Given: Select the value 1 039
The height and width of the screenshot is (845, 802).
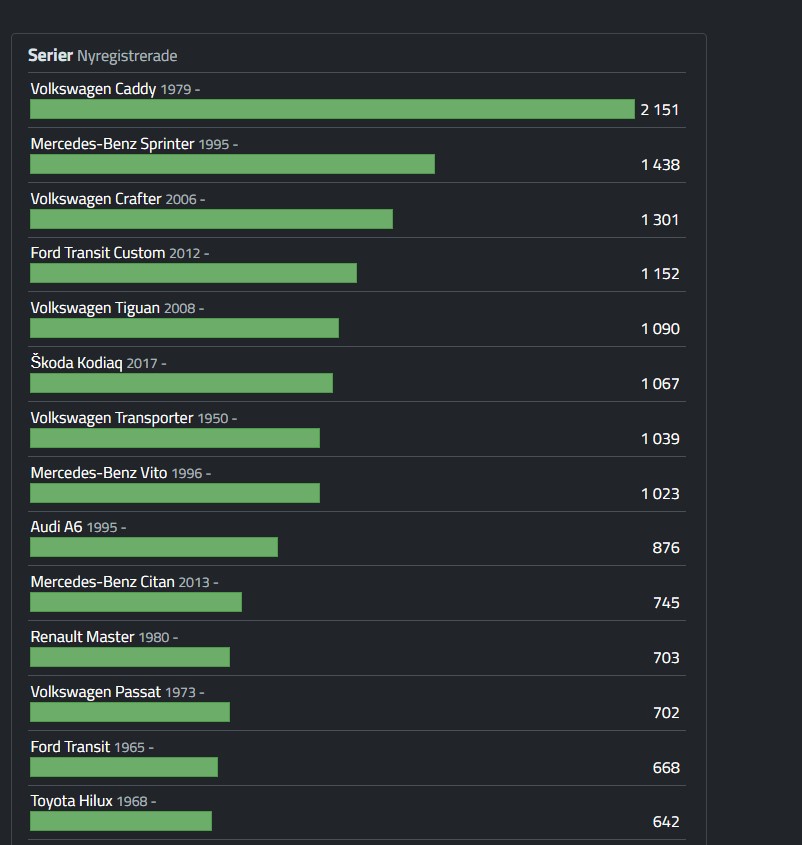Looking at the screenshot, I should coord(660,438).
